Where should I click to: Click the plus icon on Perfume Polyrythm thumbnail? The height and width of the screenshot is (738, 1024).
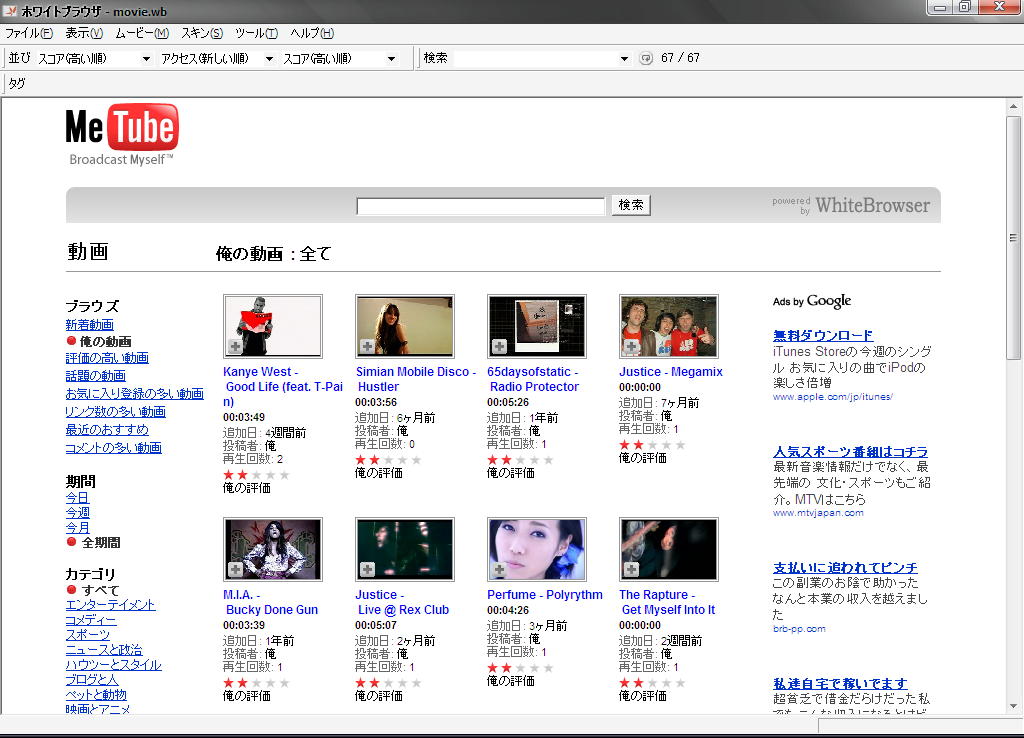click(499, 570)
